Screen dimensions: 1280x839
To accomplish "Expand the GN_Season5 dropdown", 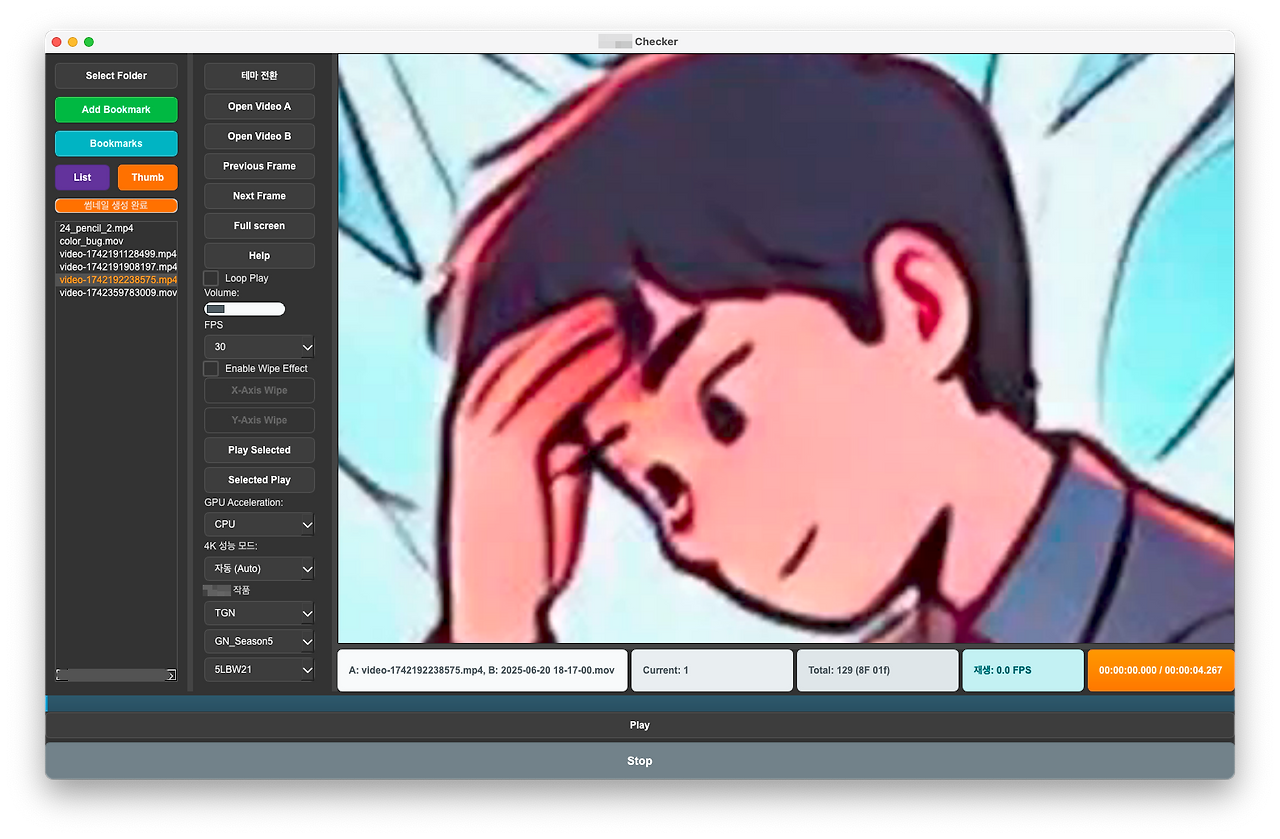I will click(x=259, y=641).
